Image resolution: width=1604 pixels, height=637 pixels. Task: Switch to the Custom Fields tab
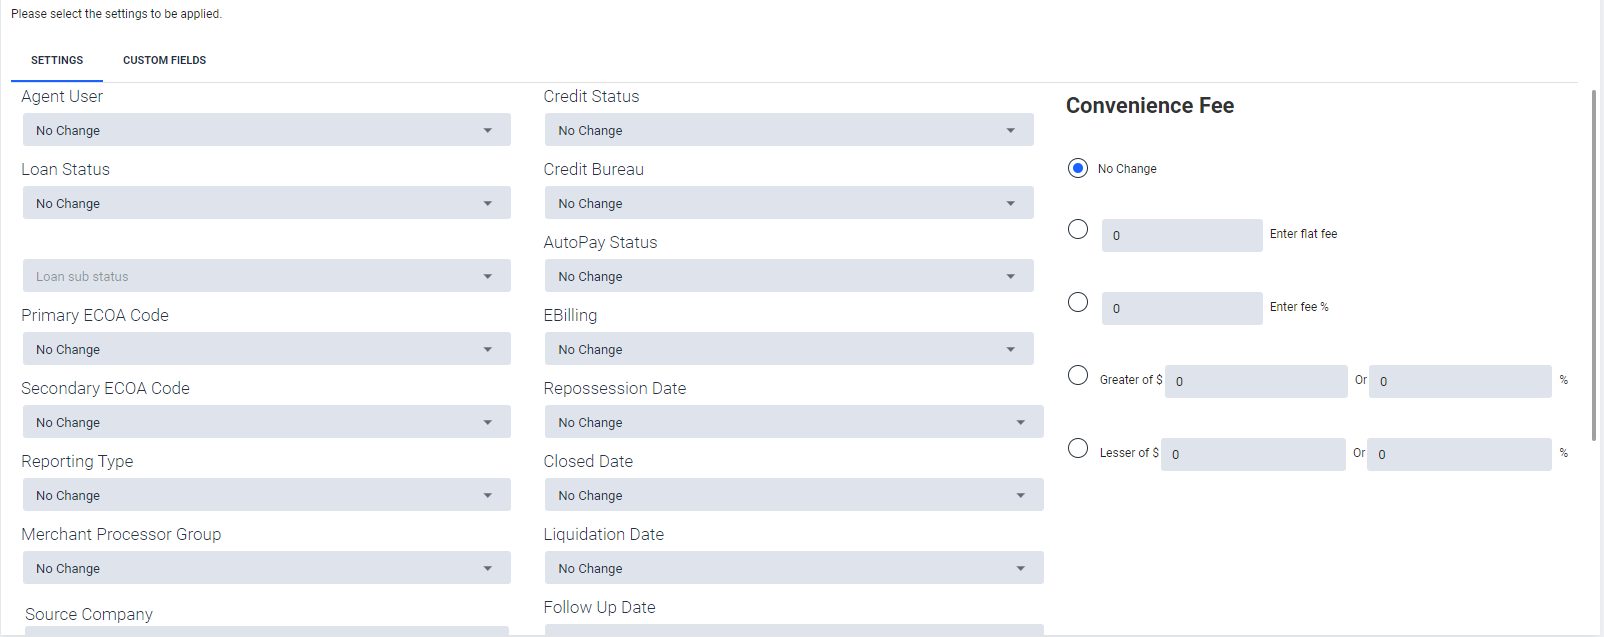tap(164, 60)
